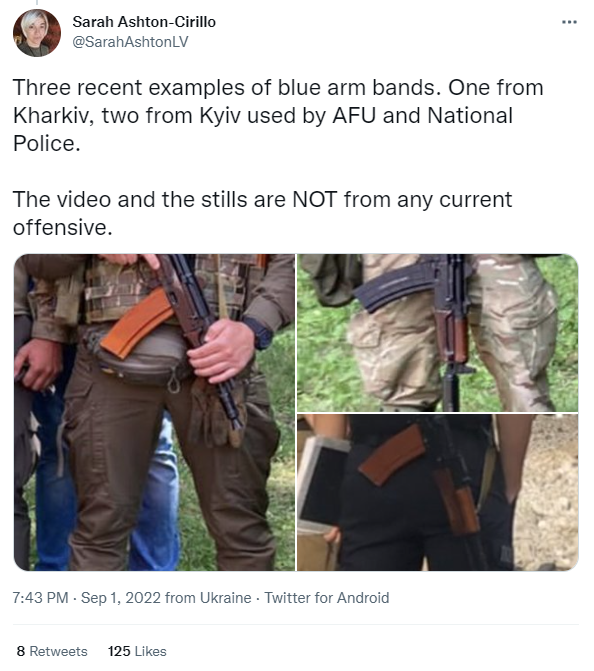View the 125 Likes list
Viewport: 594px width, 671px height.
click(137, 651)
